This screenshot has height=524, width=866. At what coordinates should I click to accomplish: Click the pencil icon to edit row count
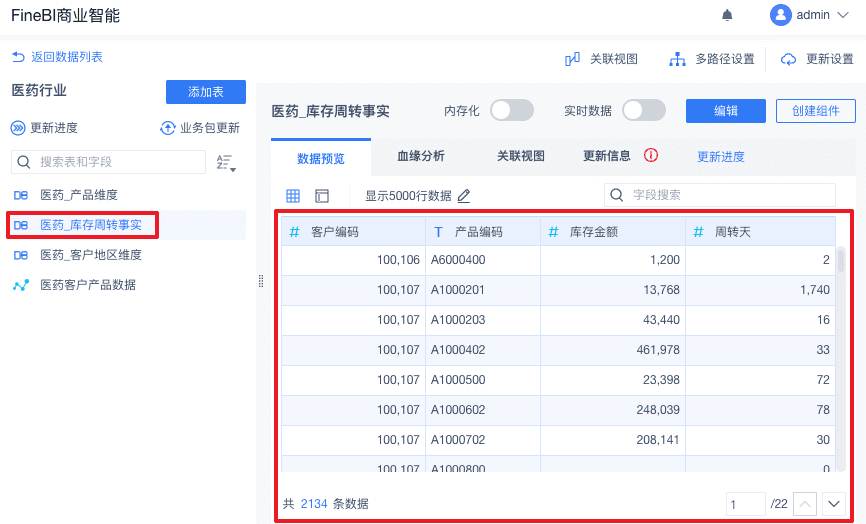tap(464, 195)
